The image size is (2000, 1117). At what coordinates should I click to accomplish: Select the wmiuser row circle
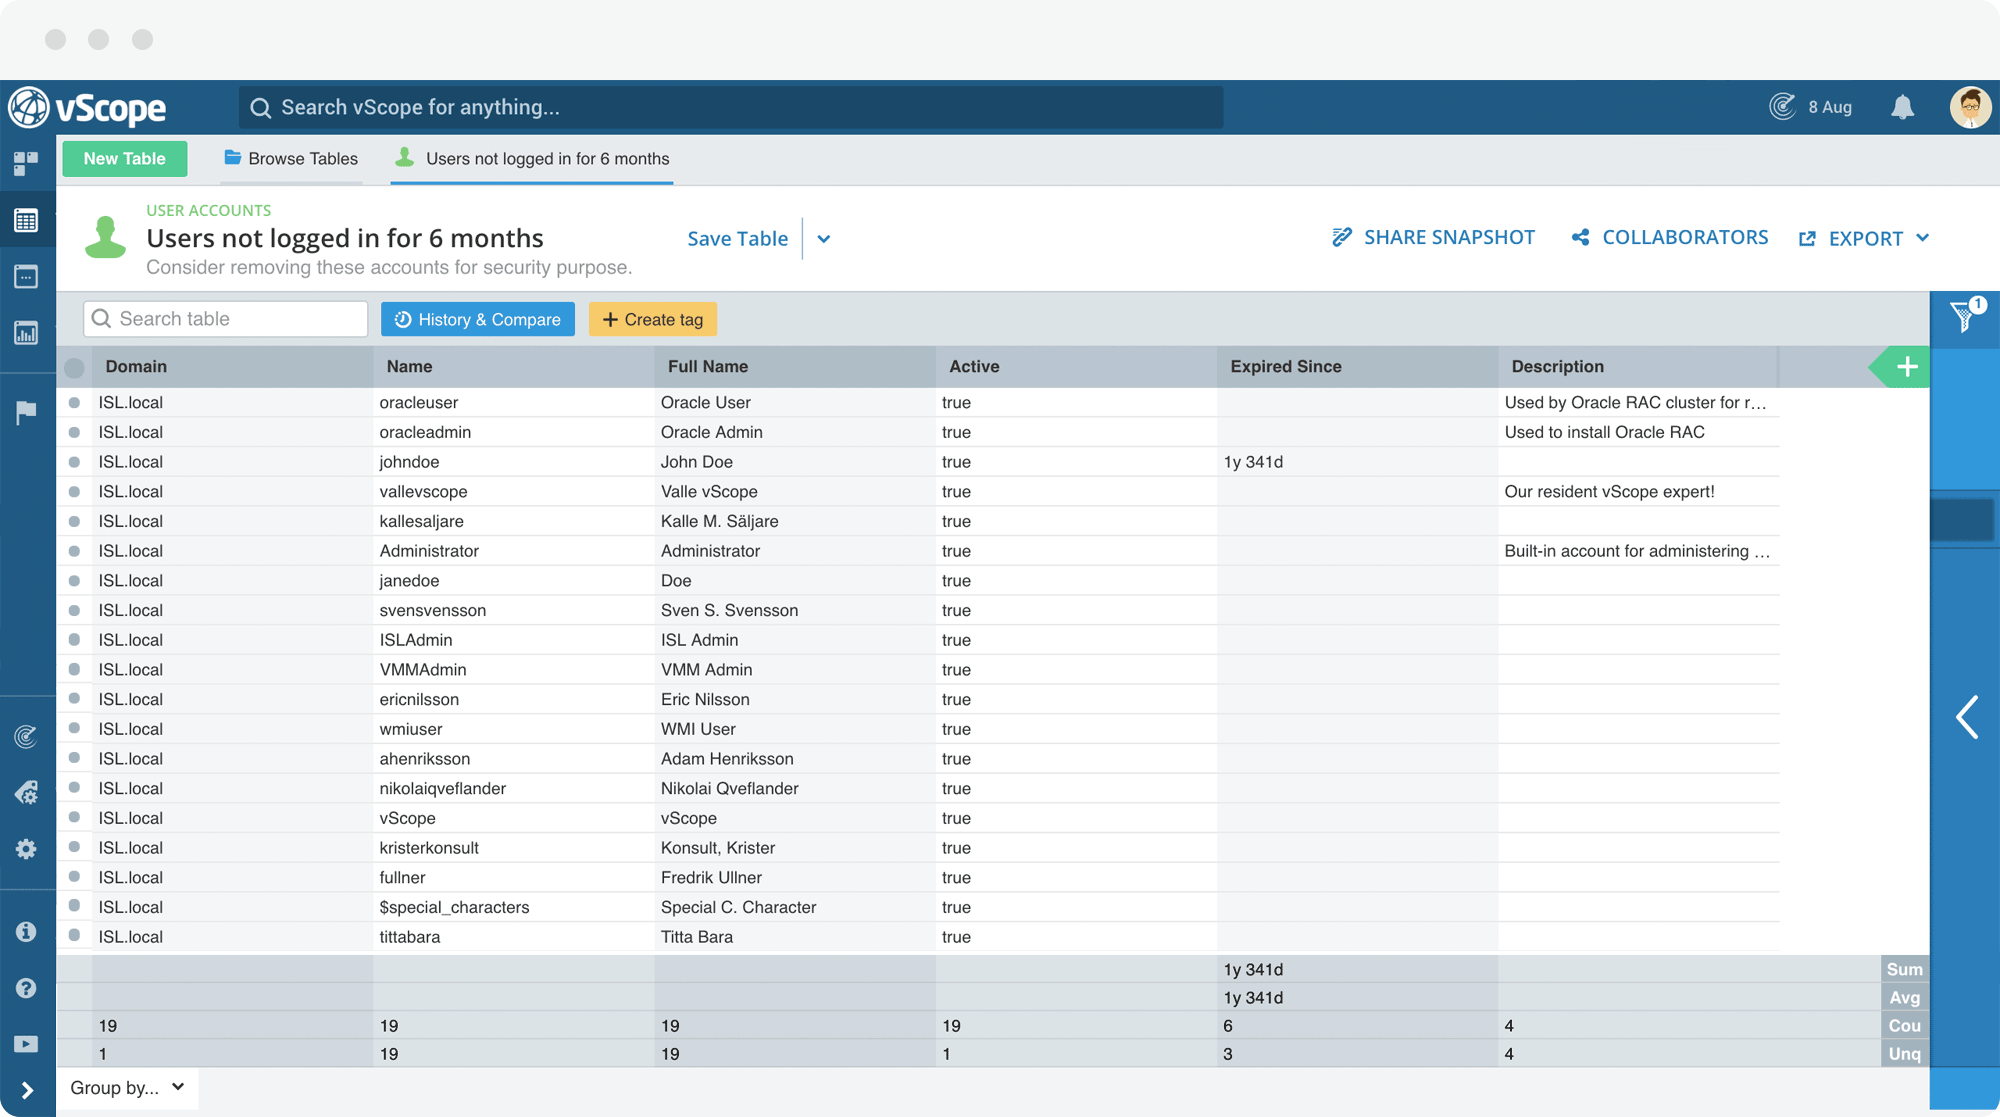[x=74, y=729]
